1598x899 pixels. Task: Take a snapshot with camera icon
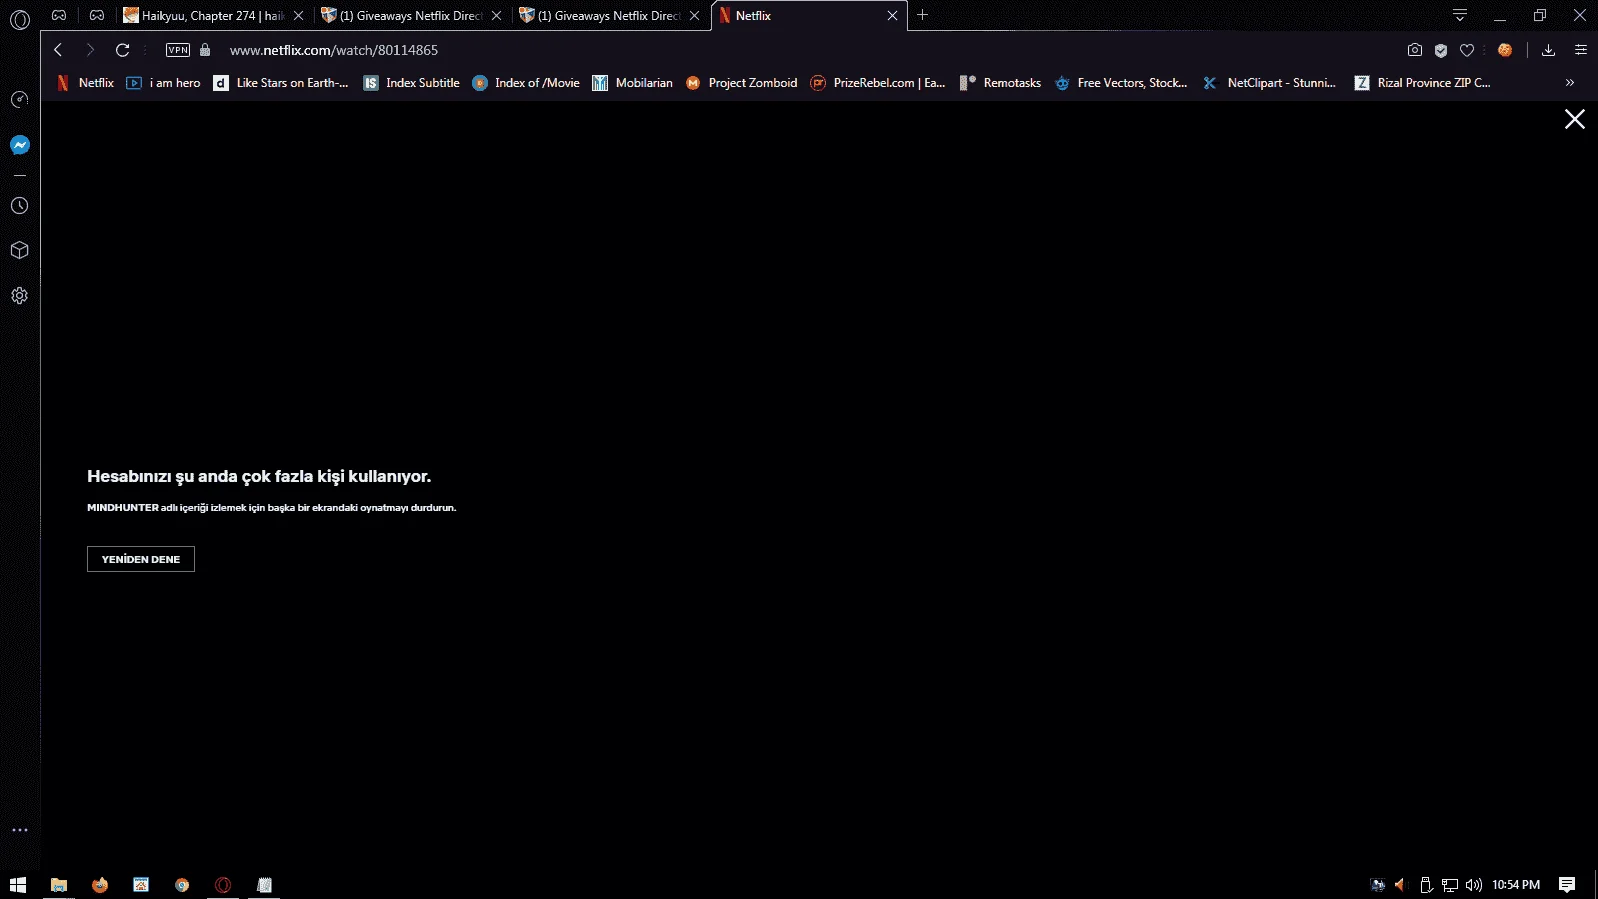click(x=1414, y=50)
